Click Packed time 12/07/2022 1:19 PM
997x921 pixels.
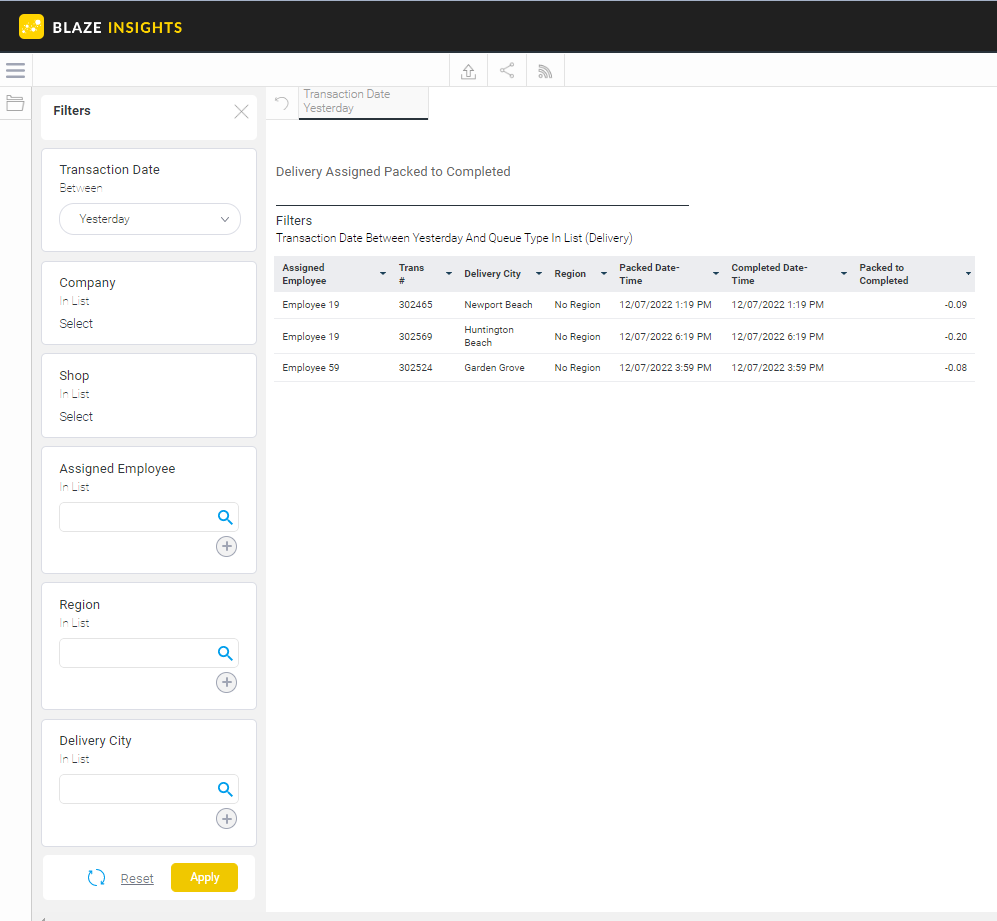click(665, 305)
